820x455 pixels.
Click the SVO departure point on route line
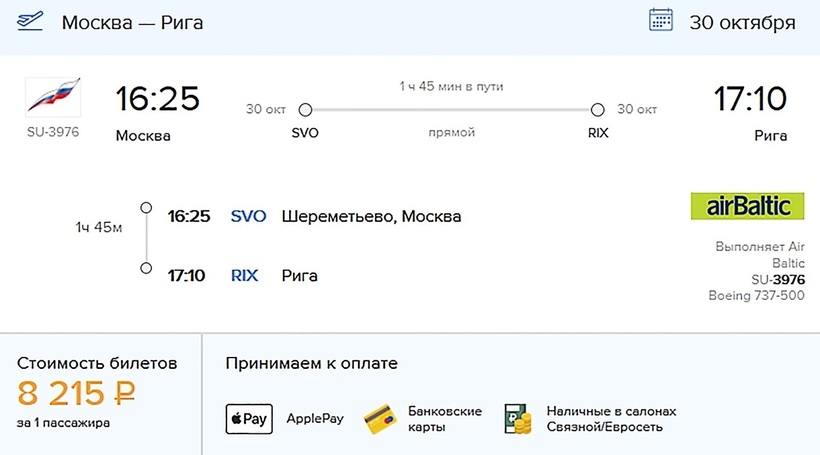click(306, 110)
